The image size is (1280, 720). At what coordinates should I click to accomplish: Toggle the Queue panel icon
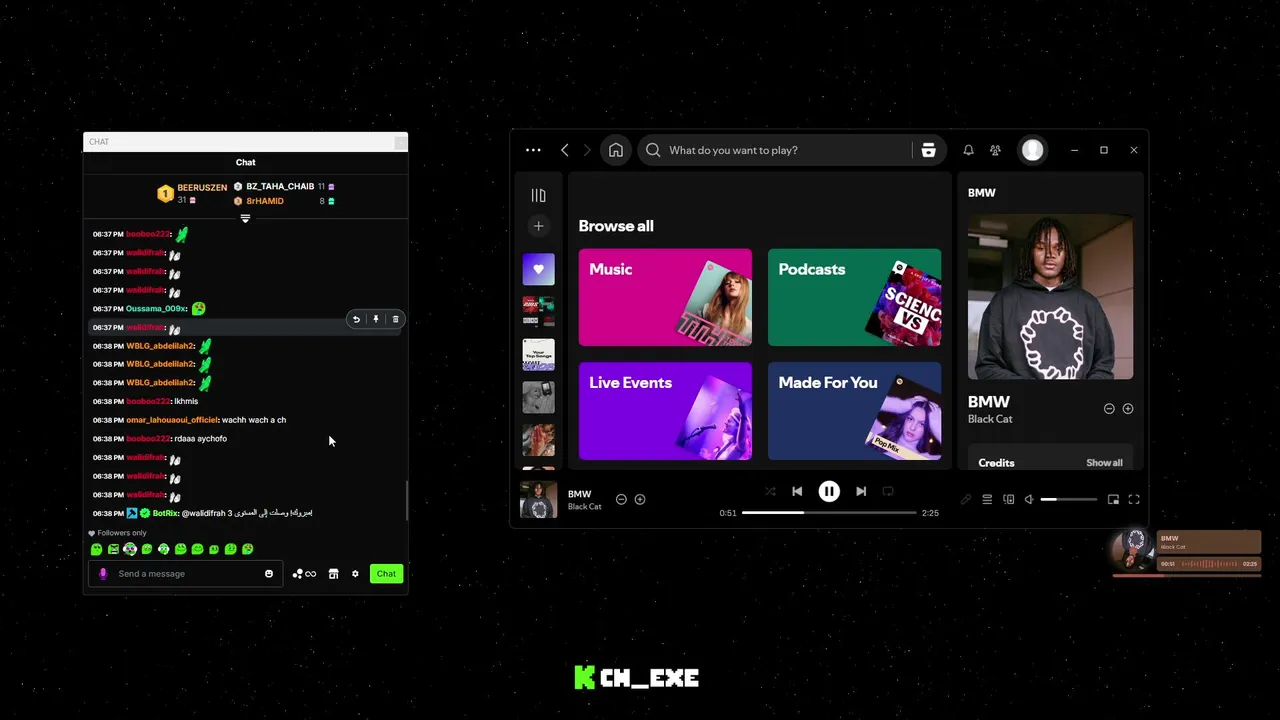987,499
